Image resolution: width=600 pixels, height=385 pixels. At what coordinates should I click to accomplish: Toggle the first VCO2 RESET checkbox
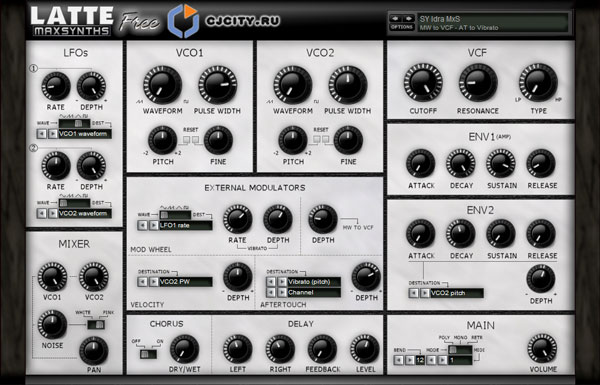(x=316, y=140)
